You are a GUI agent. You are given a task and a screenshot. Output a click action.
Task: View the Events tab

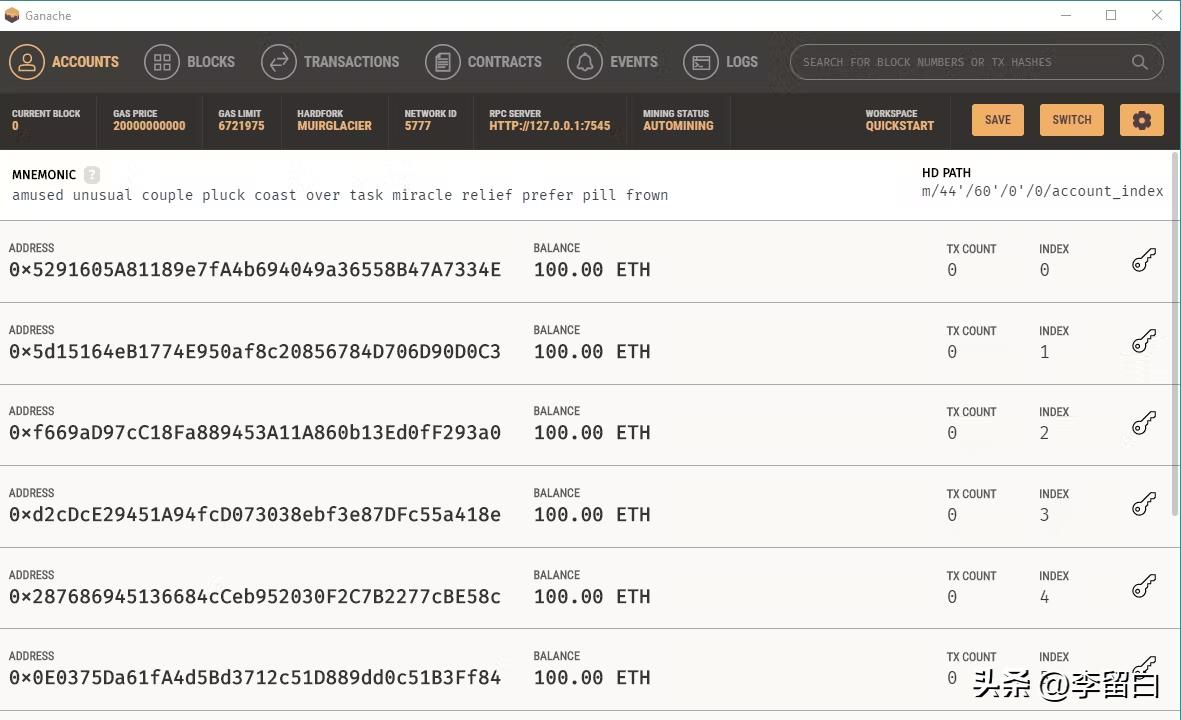click(613, 62)
